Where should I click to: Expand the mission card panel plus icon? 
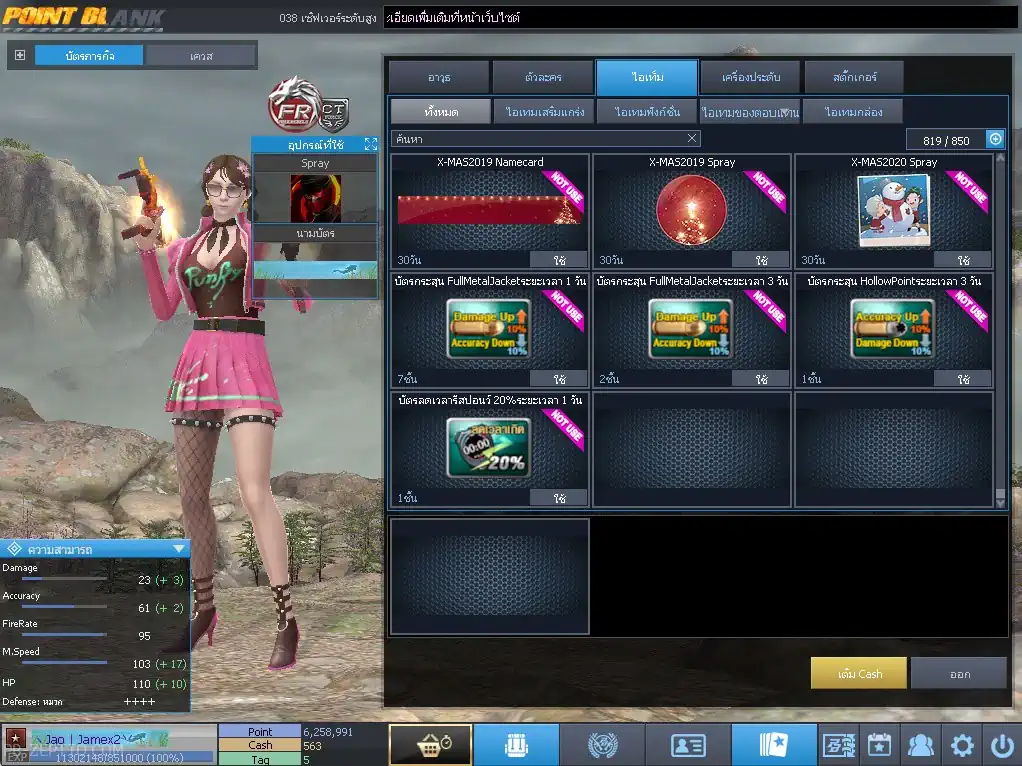(20, 56)
